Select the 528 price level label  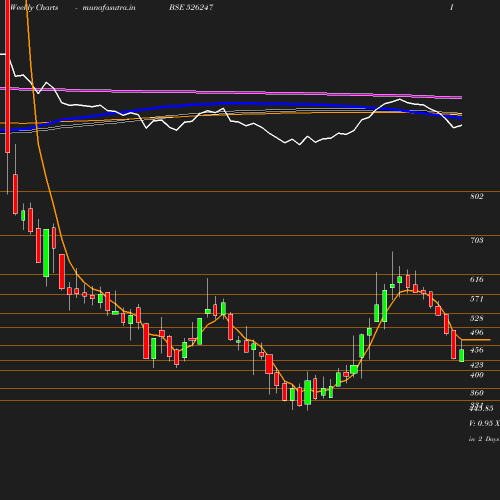click(477, 318)
